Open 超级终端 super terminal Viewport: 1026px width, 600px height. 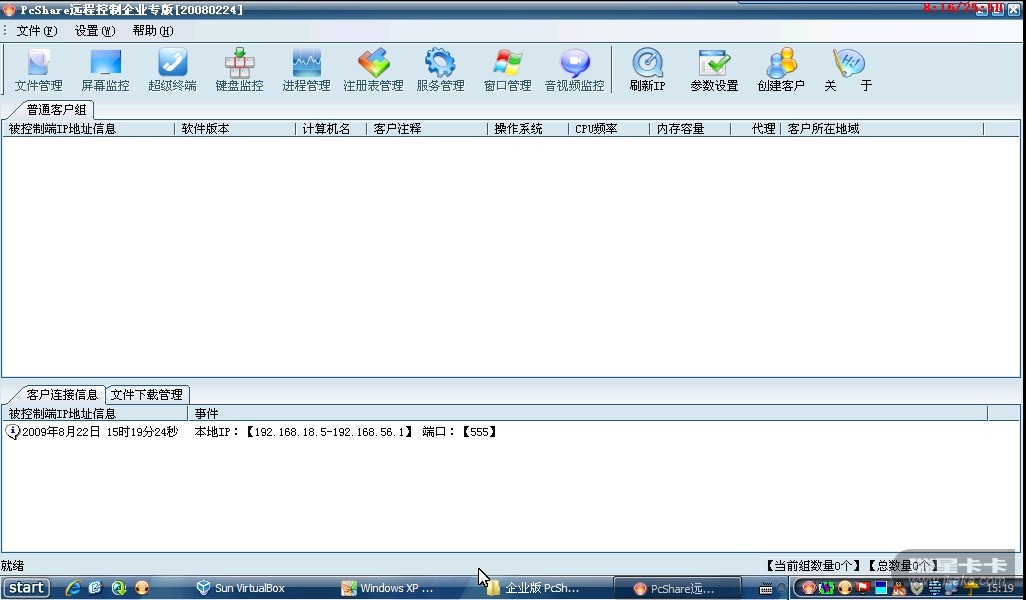[172, 70]
